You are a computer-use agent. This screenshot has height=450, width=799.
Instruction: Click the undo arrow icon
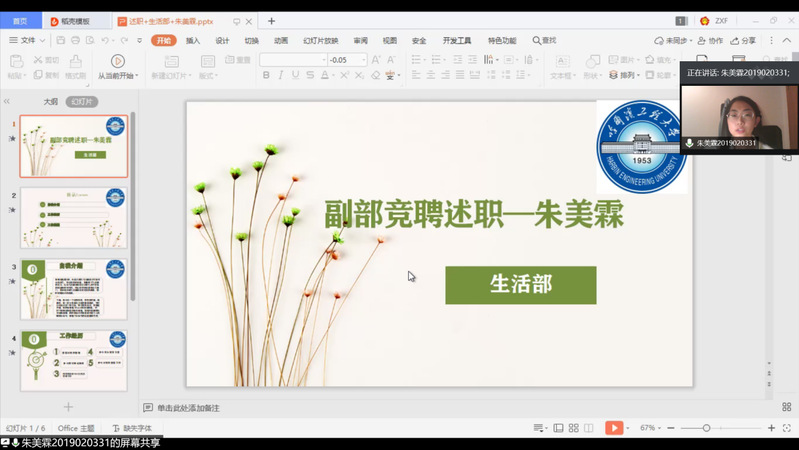[x=105, y=40]
